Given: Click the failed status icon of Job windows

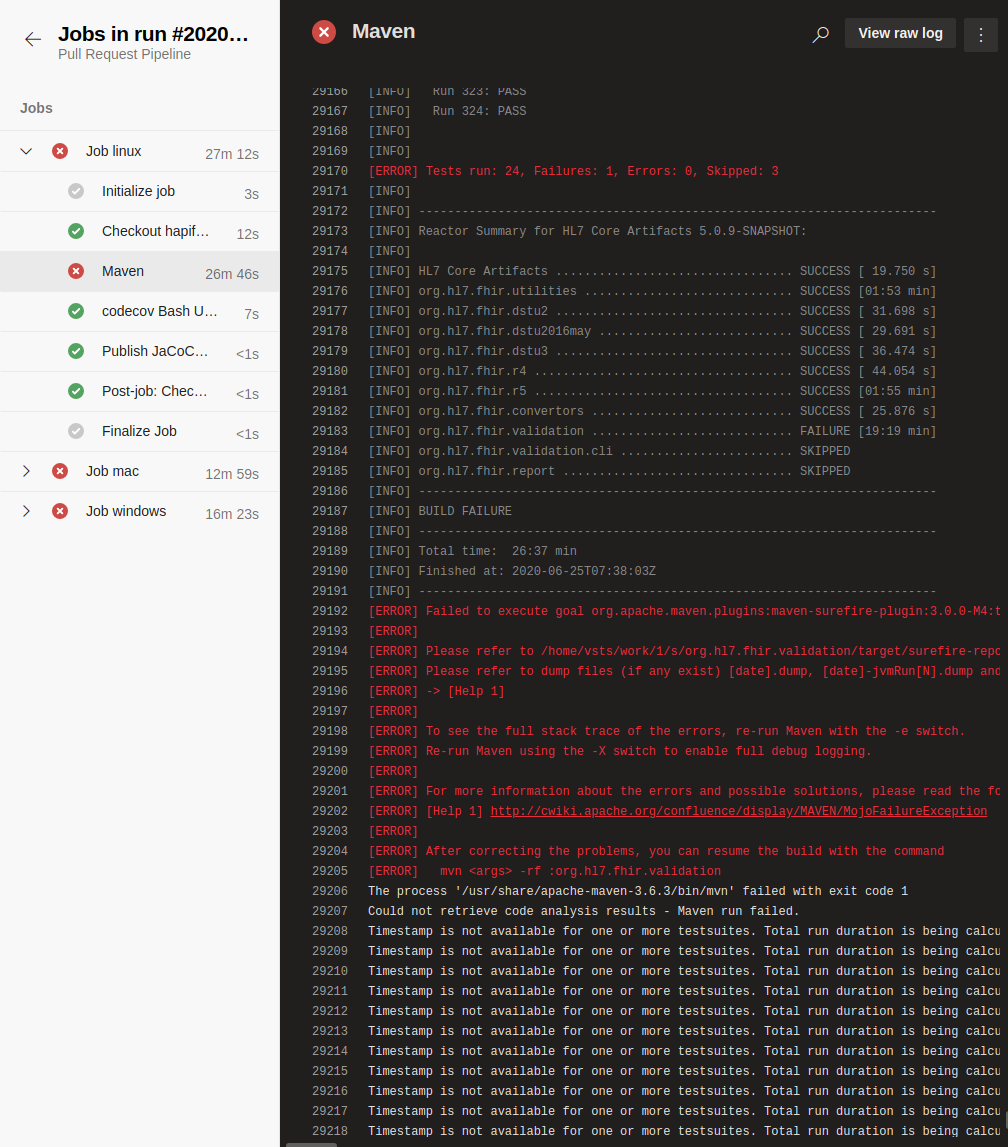Looking at the screenshot, I should coord(60,511).
